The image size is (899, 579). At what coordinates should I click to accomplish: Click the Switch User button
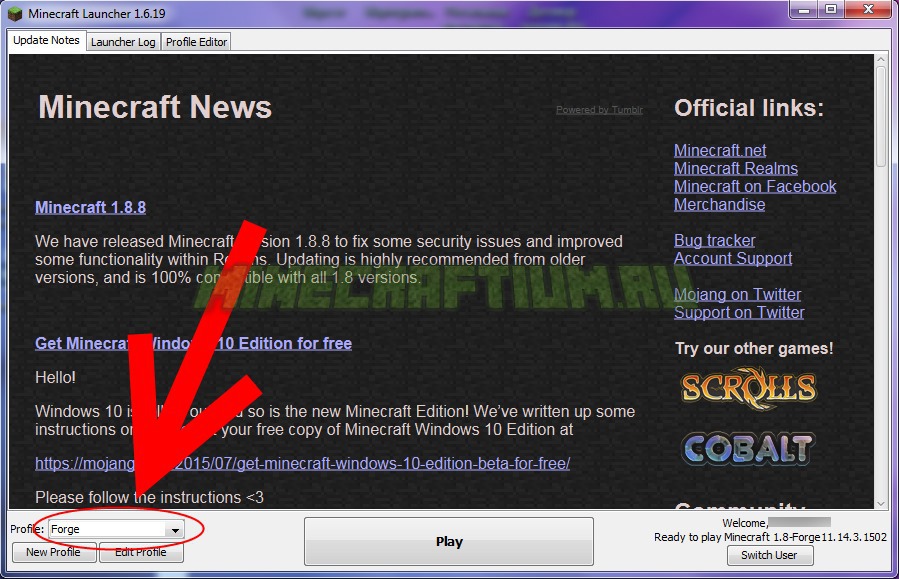coord(769,555)
